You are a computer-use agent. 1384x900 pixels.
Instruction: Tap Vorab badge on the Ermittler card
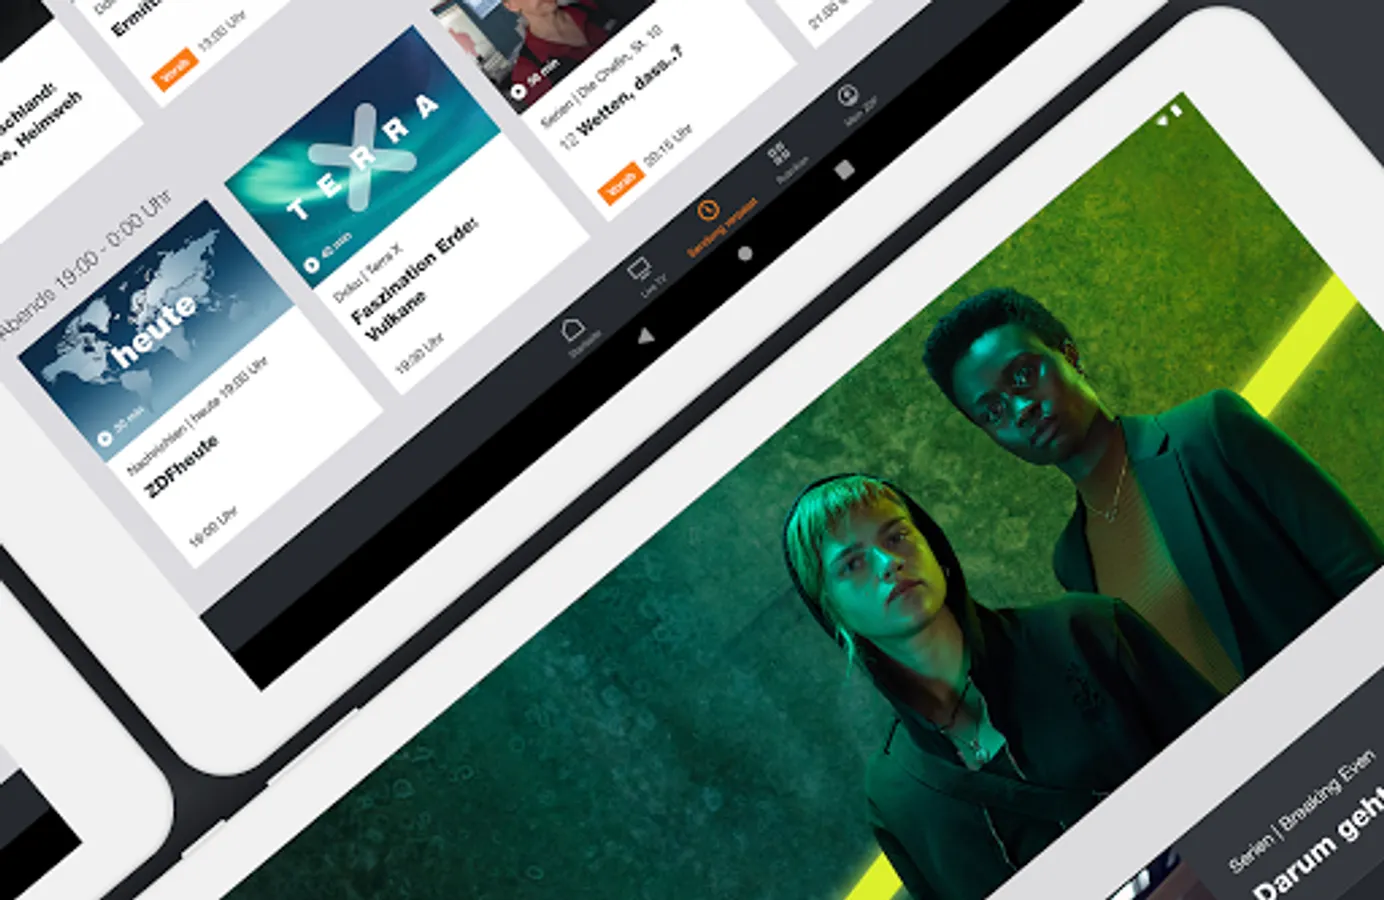(x=175, y=69)
